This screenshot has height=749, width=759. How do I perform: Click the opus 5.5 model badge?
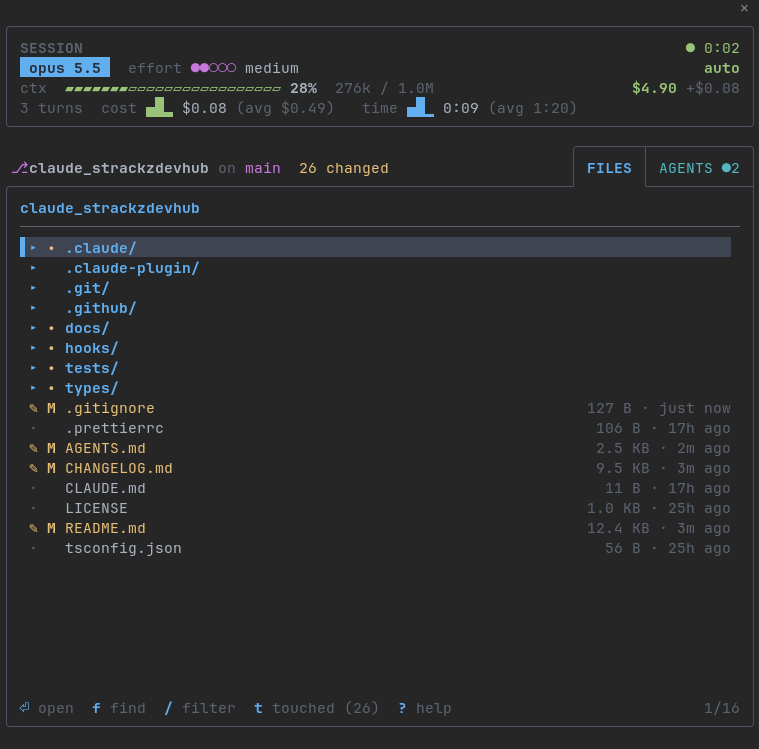65,67
